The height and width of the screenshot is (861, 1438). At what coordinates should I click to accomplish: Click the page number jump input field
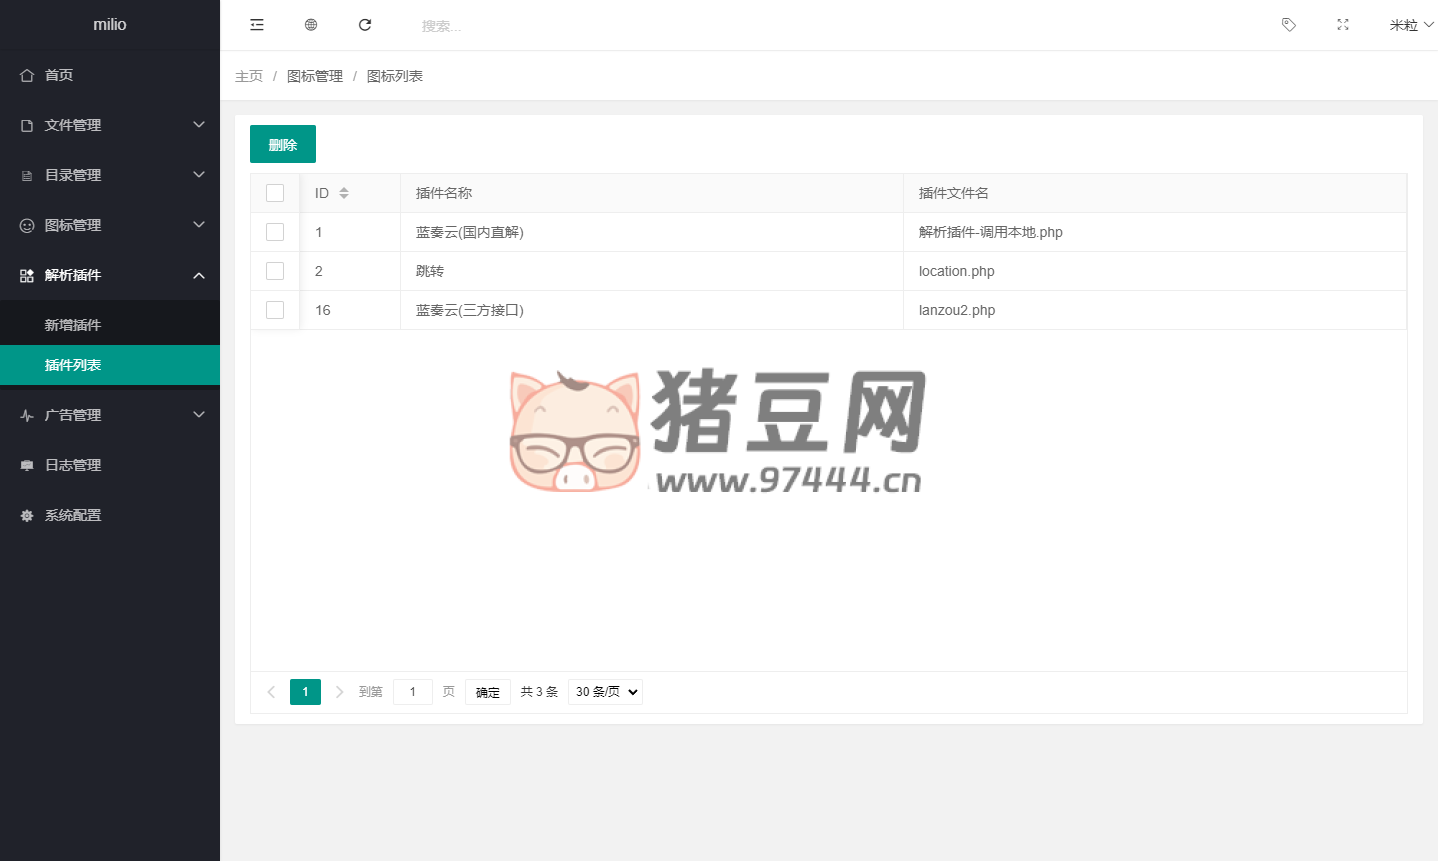(413, 692)
